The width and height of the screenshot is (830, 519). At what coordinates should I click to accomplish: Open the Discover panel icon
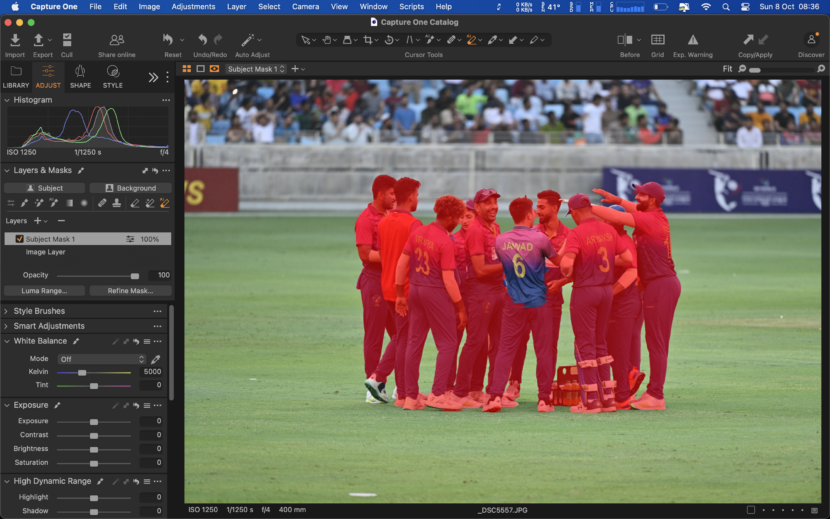click(x=811, y=40)
